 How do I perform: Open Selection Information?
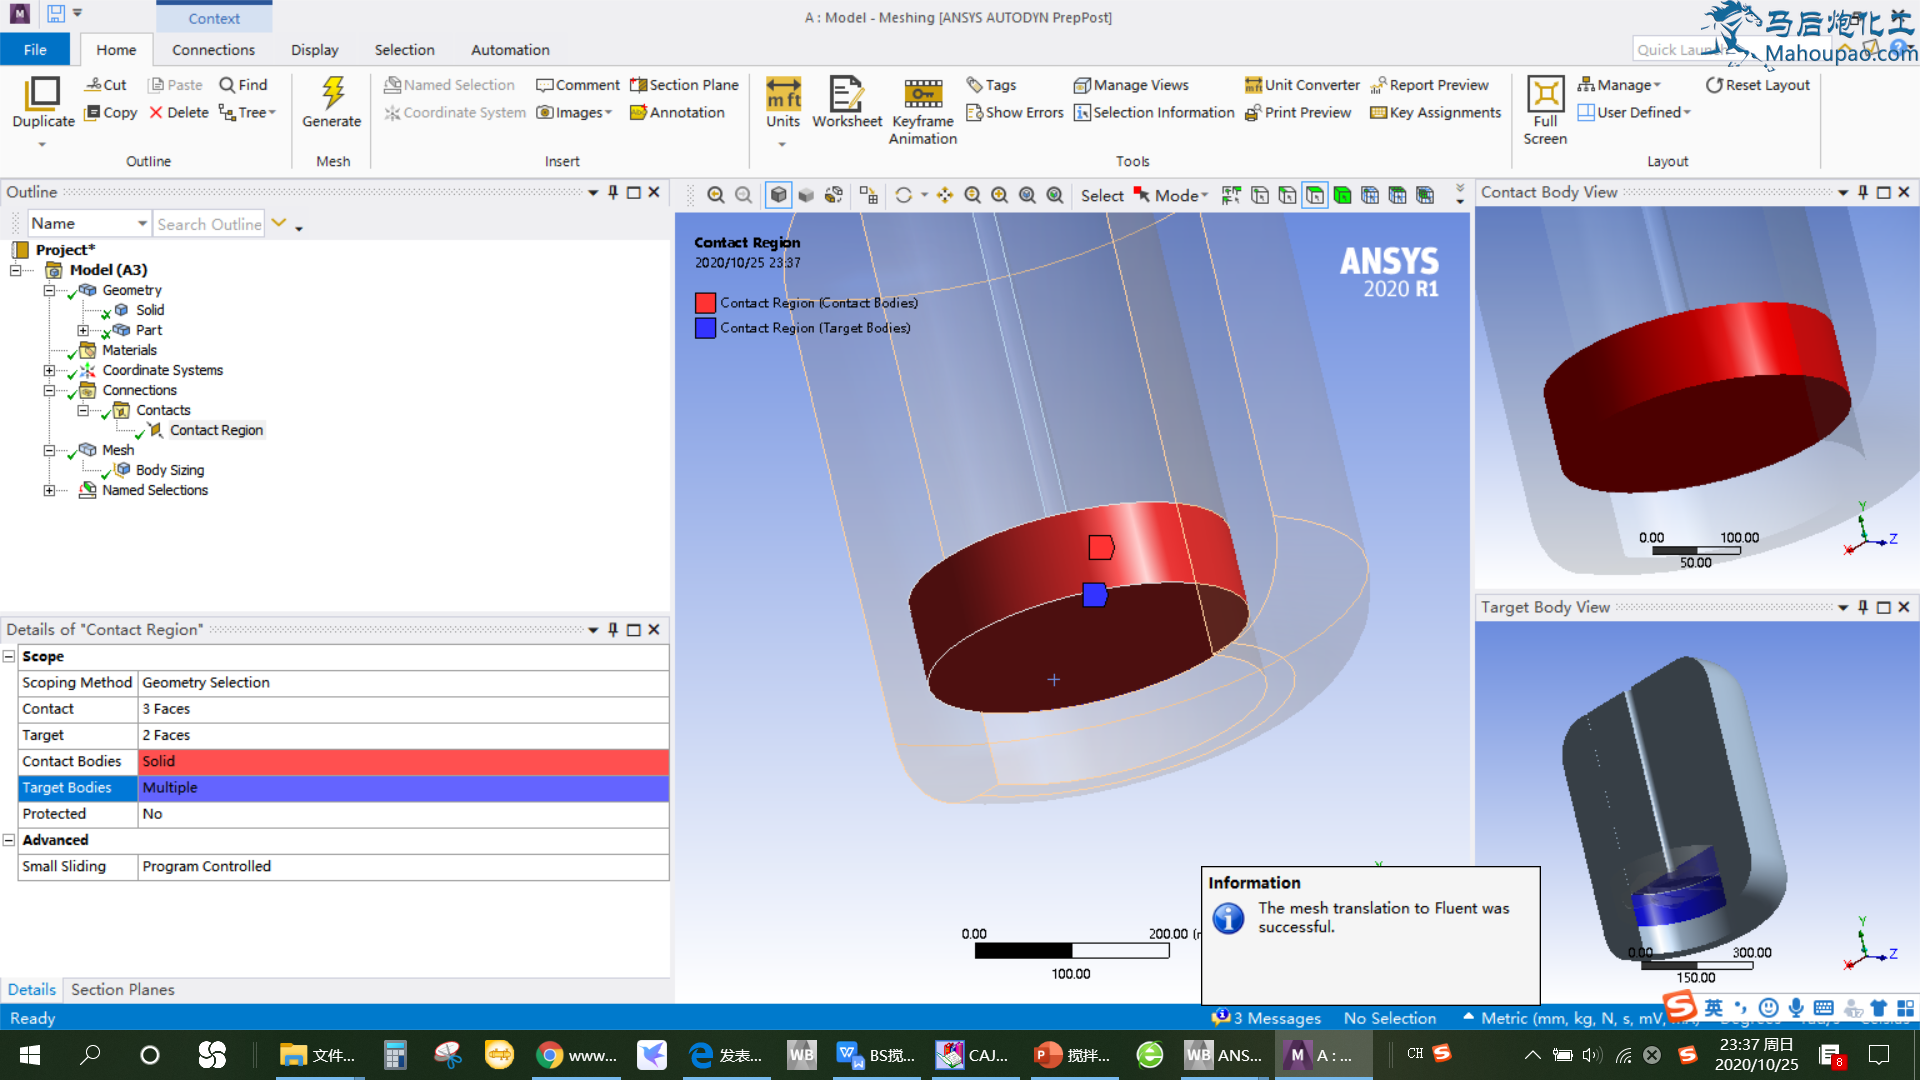1154,113
